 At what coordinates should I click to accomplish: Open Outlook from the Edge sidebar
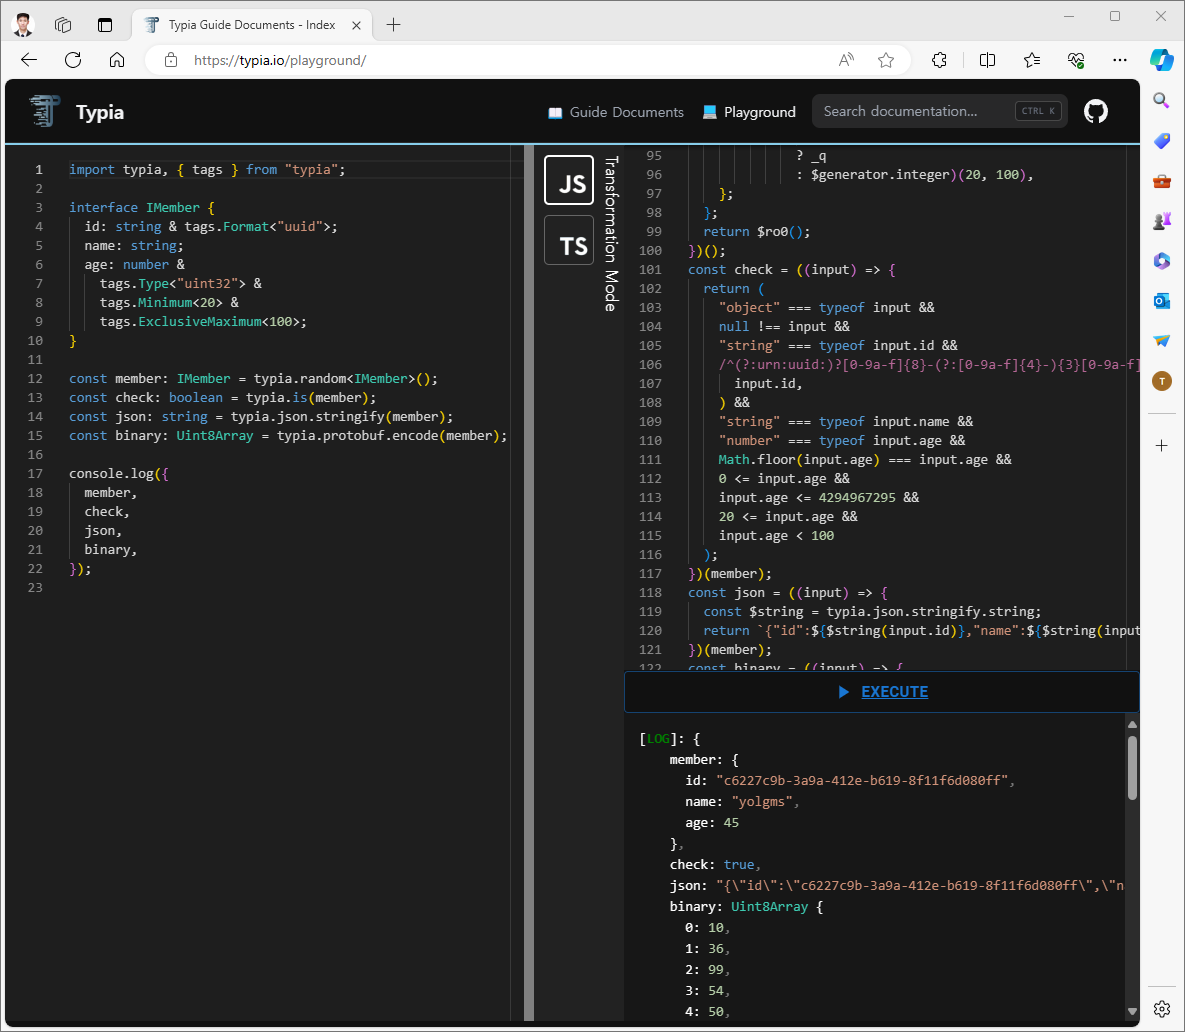pos(1161,301)
